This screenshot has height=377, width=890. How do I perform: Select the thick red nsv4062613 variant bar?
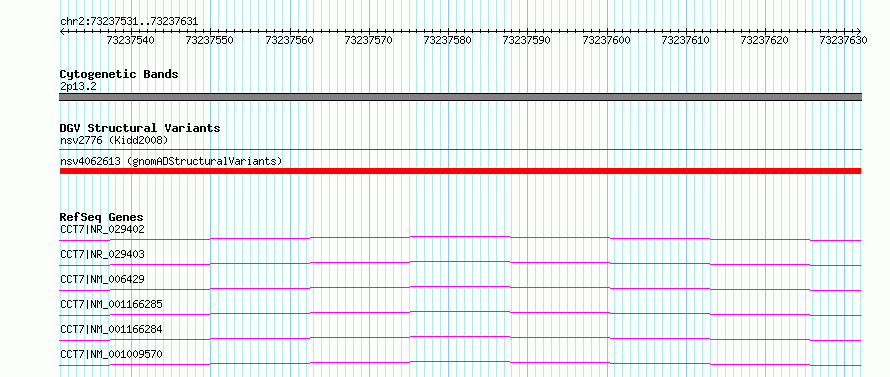pos(460,171)
